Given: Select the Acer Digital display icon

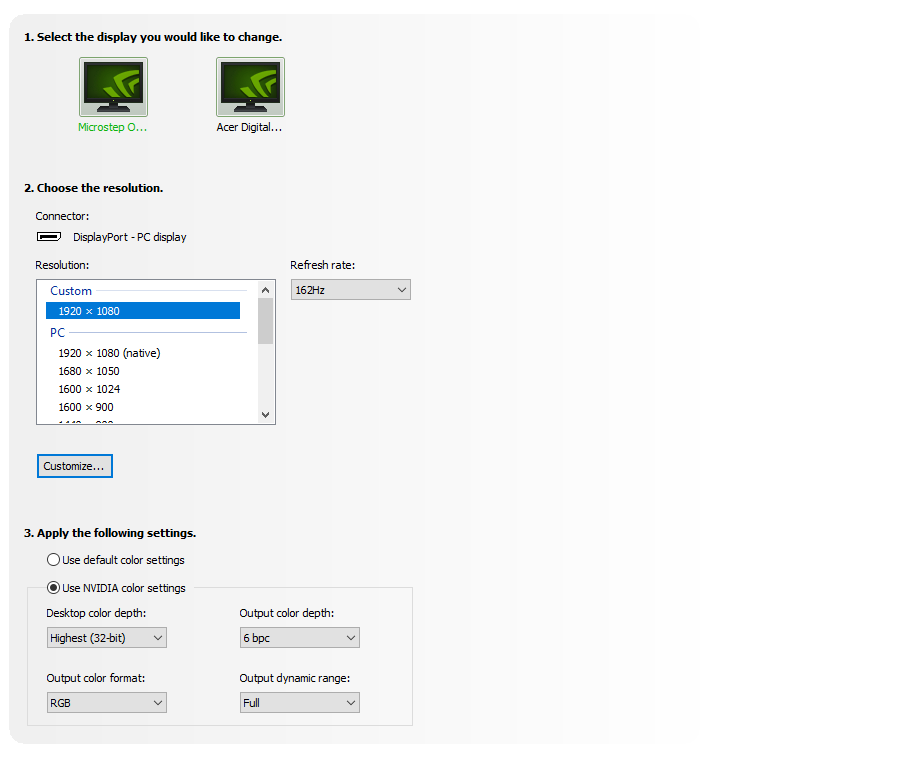Looking at the screenshot, I should tap(250, 87).
